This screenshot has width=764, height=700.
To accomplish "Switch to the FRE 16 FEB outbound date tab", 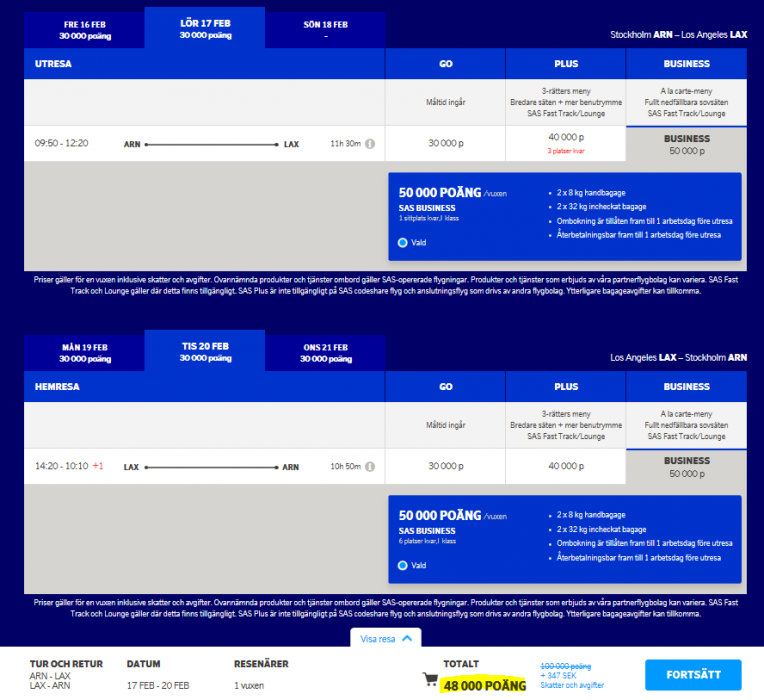I will [x=85, y=29].
